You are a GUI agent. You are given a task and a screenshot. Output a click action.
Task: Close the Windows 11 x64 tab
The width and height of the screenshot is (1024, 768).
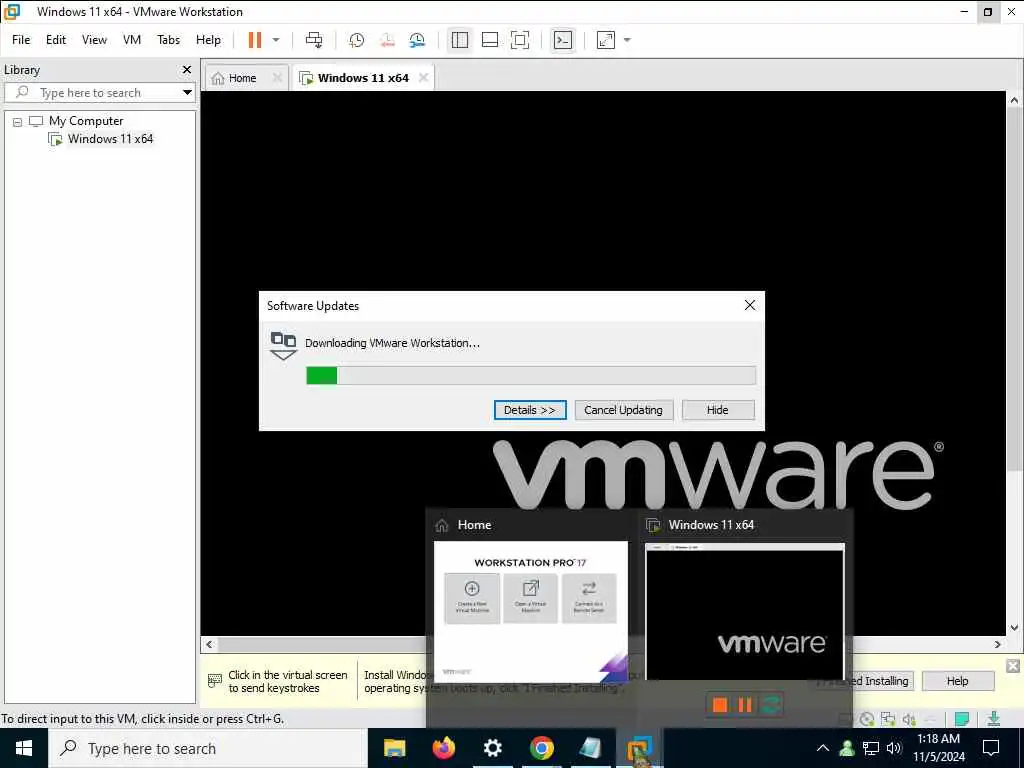tap(424, 78)
